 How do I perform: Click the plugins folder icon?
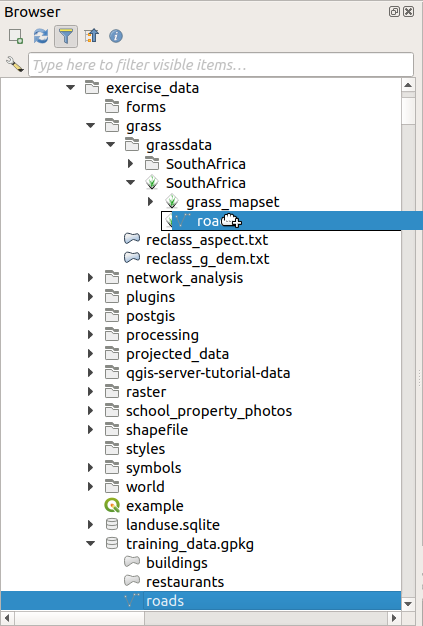(112, 297)
